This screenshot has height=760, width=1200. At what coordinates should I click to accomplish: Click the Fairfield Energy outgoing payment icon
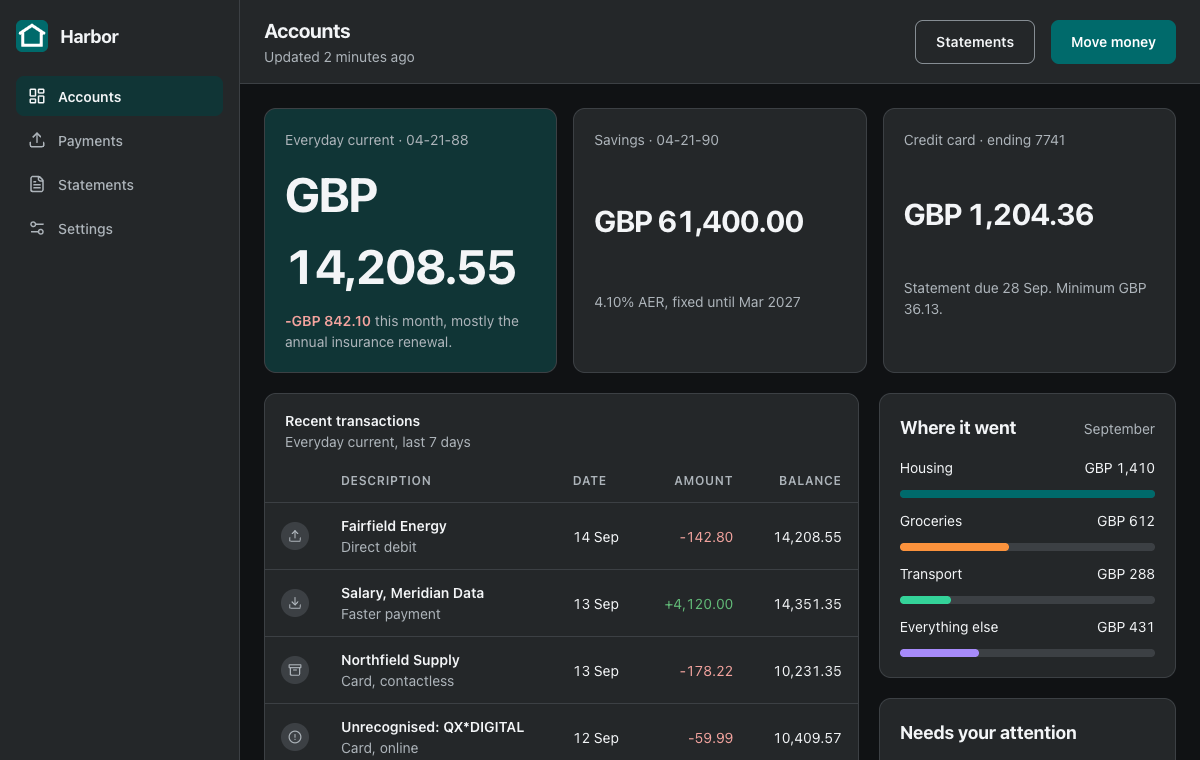coord(295,536)
